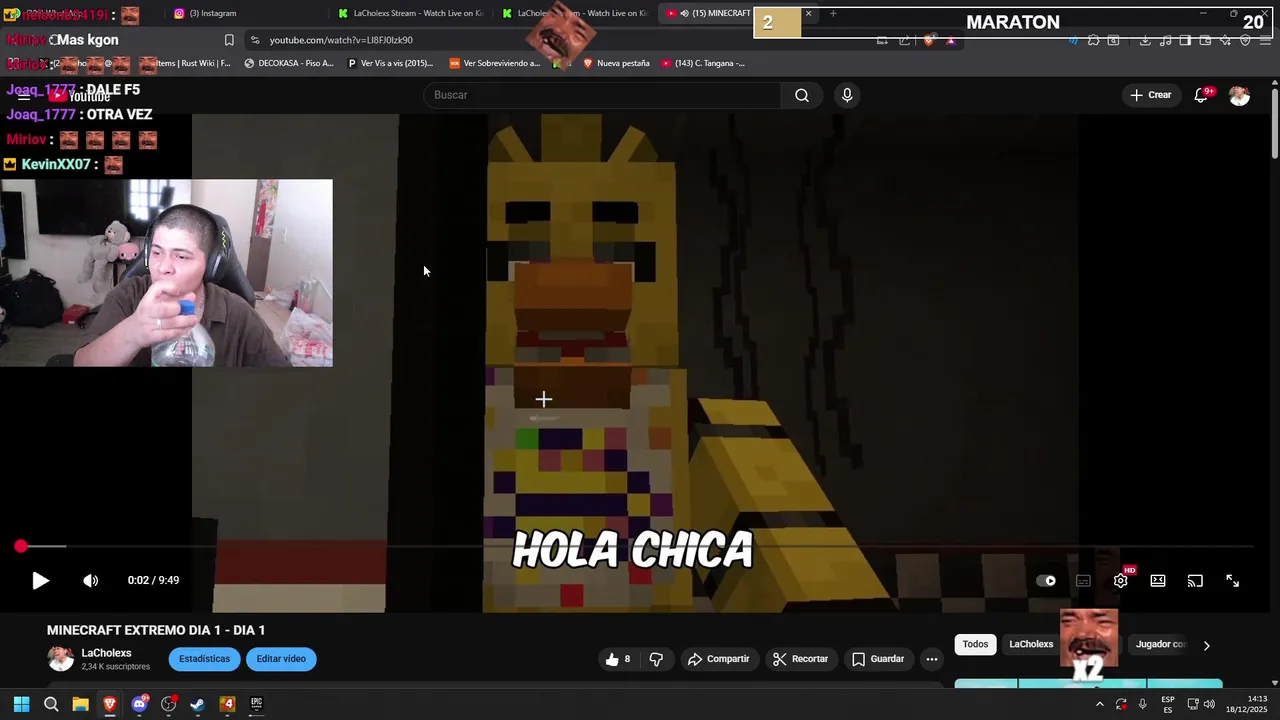Click the LaCholexs channel avatar
The width and height of the screenshot is (1280, 720).
61,659
